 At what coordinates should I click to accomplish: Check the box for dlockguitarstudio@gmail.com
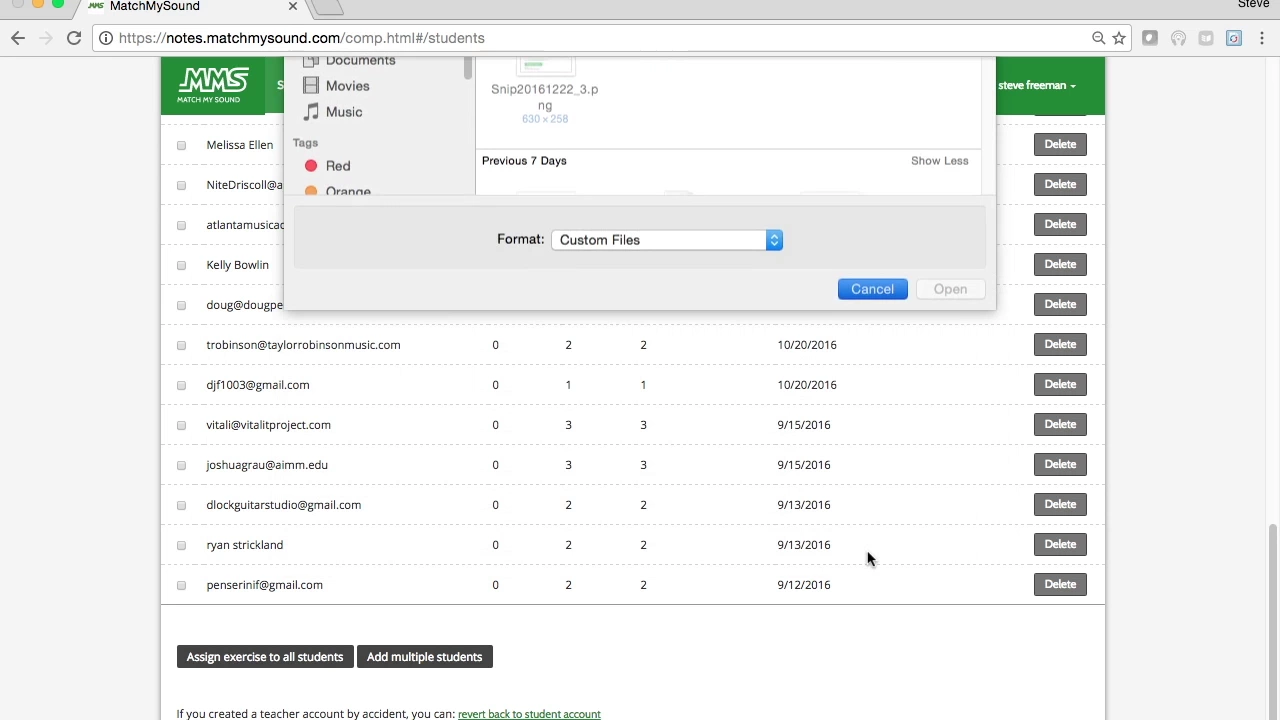181,505
